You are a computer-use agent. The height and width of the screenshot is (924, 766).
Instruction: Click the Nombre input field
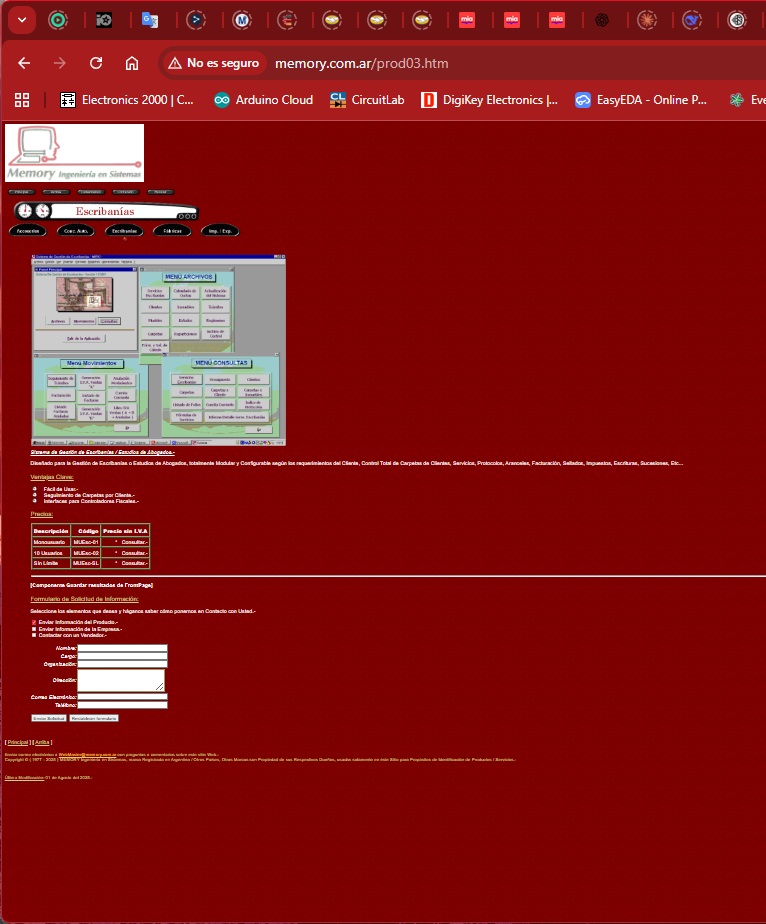tap(123, 648)
